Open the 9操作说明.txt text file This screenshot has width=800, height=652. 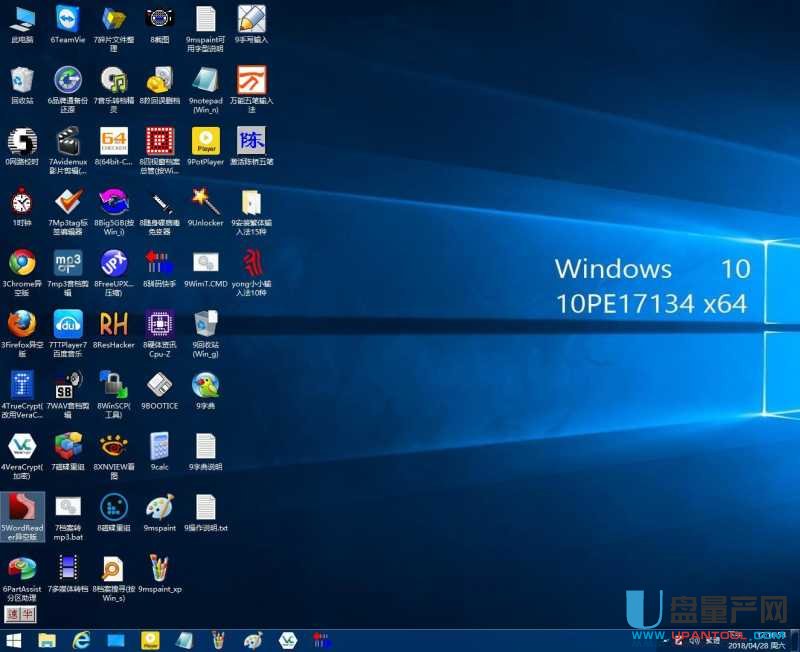(x=206, y=513)
